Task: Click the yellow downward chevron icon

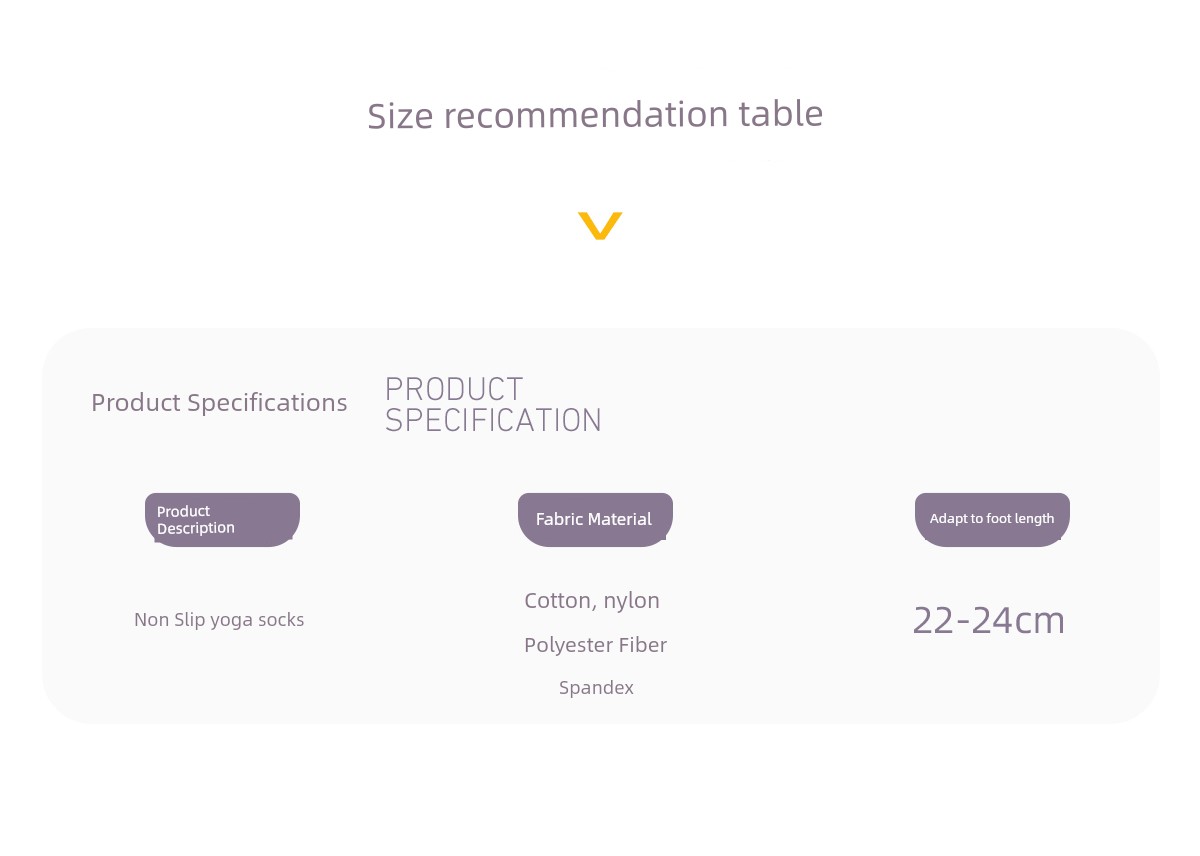Action: pos(600,226)
